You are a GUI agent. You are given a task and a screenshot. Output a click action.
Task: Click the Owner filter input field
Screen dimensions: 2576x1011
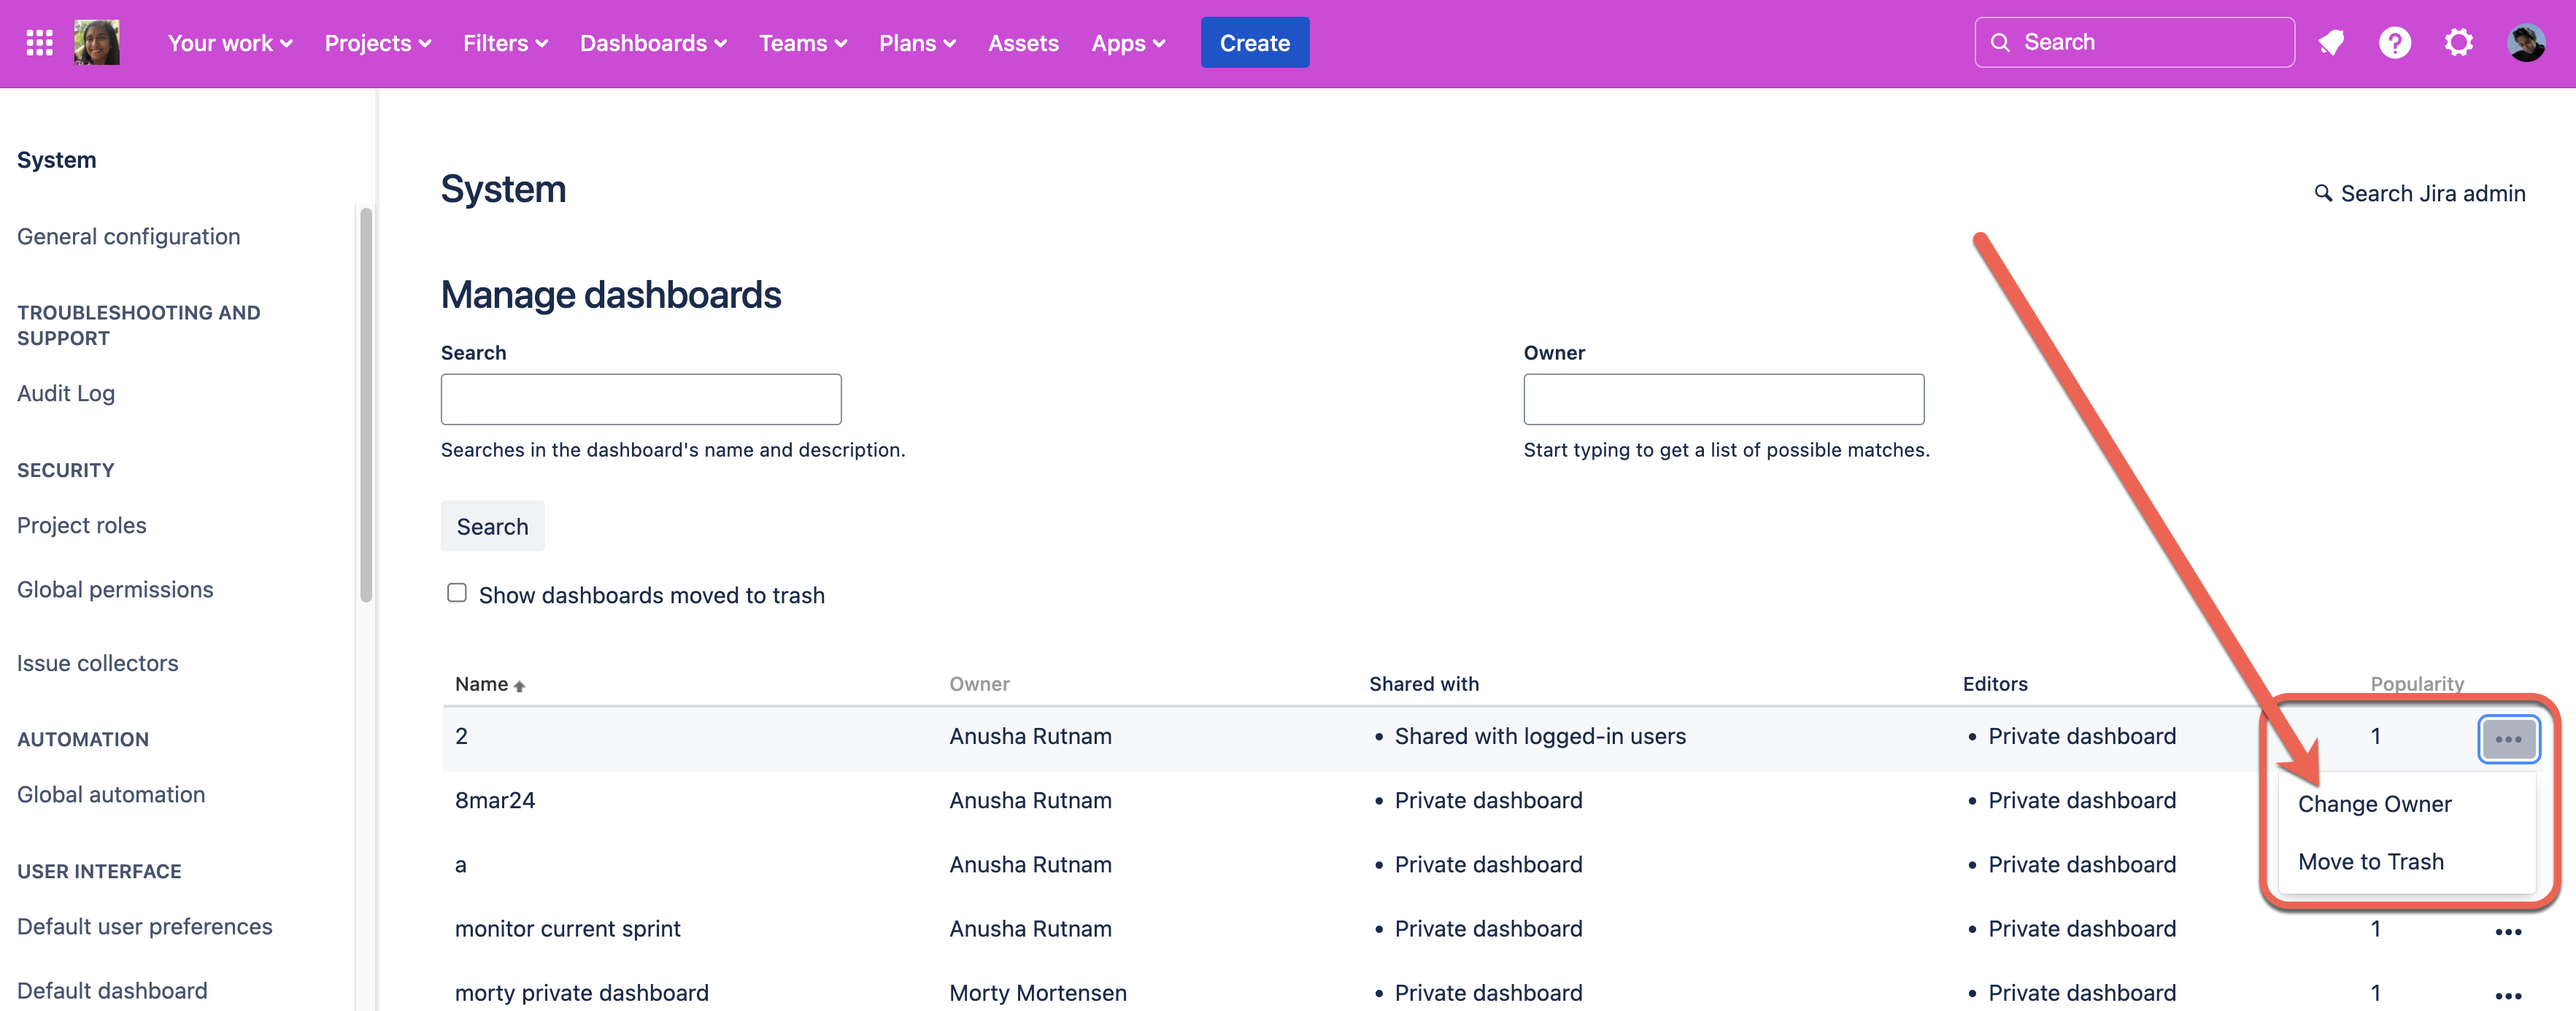[1723, 400]
